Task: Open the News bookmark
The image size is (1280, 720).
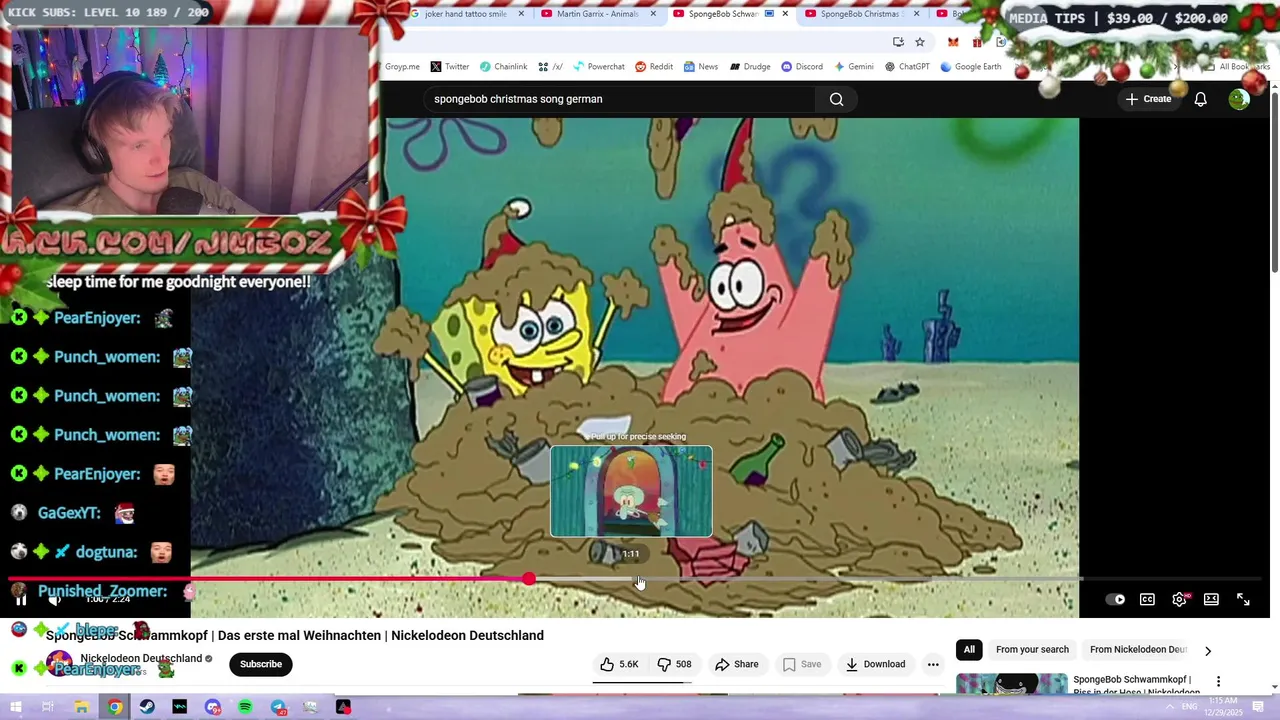Action: point(701,67)
